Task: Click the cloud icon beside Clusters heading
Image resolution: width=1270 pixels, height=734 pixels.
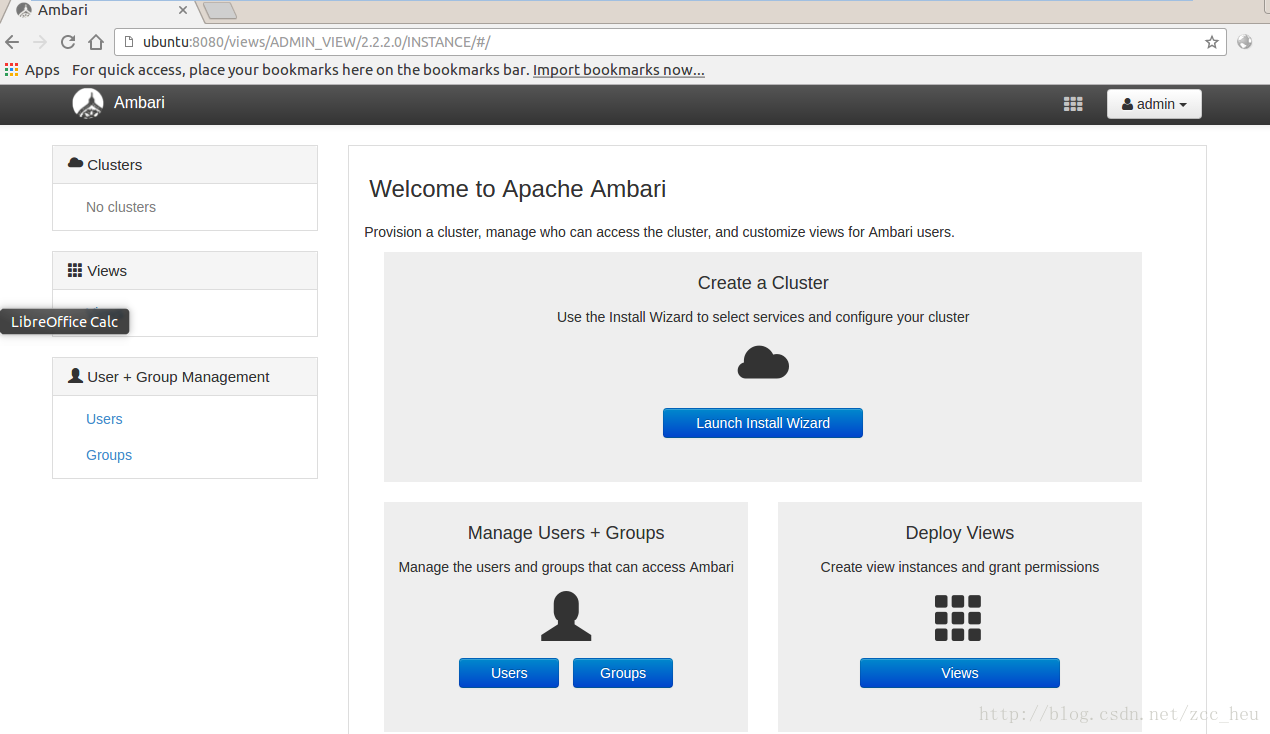Action: click(75, 163)
